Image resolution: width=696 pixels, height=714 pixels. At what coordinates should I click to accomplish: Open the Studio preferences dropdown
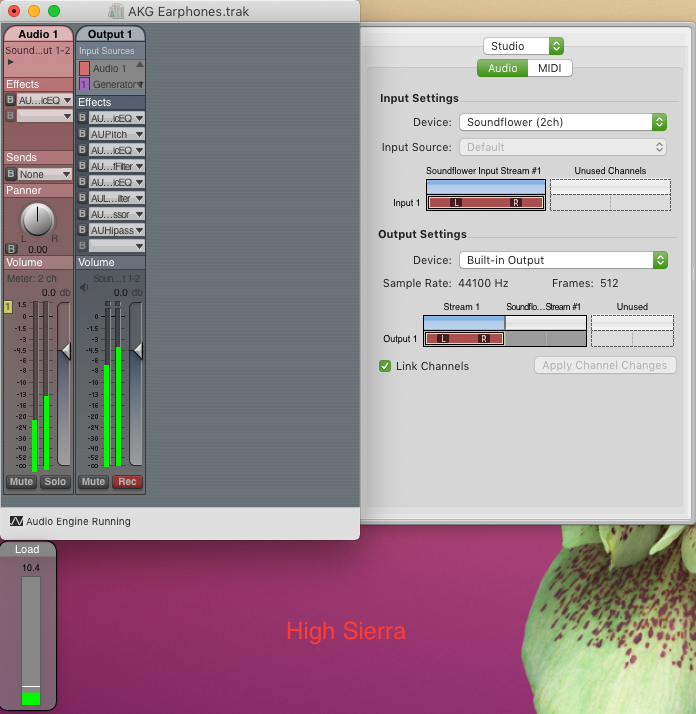(x=523, y=46)
